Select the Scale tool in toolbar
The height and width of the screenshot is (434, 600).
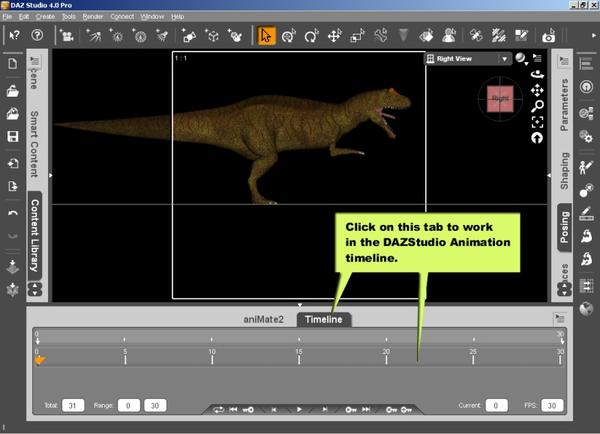coord(357,36)
